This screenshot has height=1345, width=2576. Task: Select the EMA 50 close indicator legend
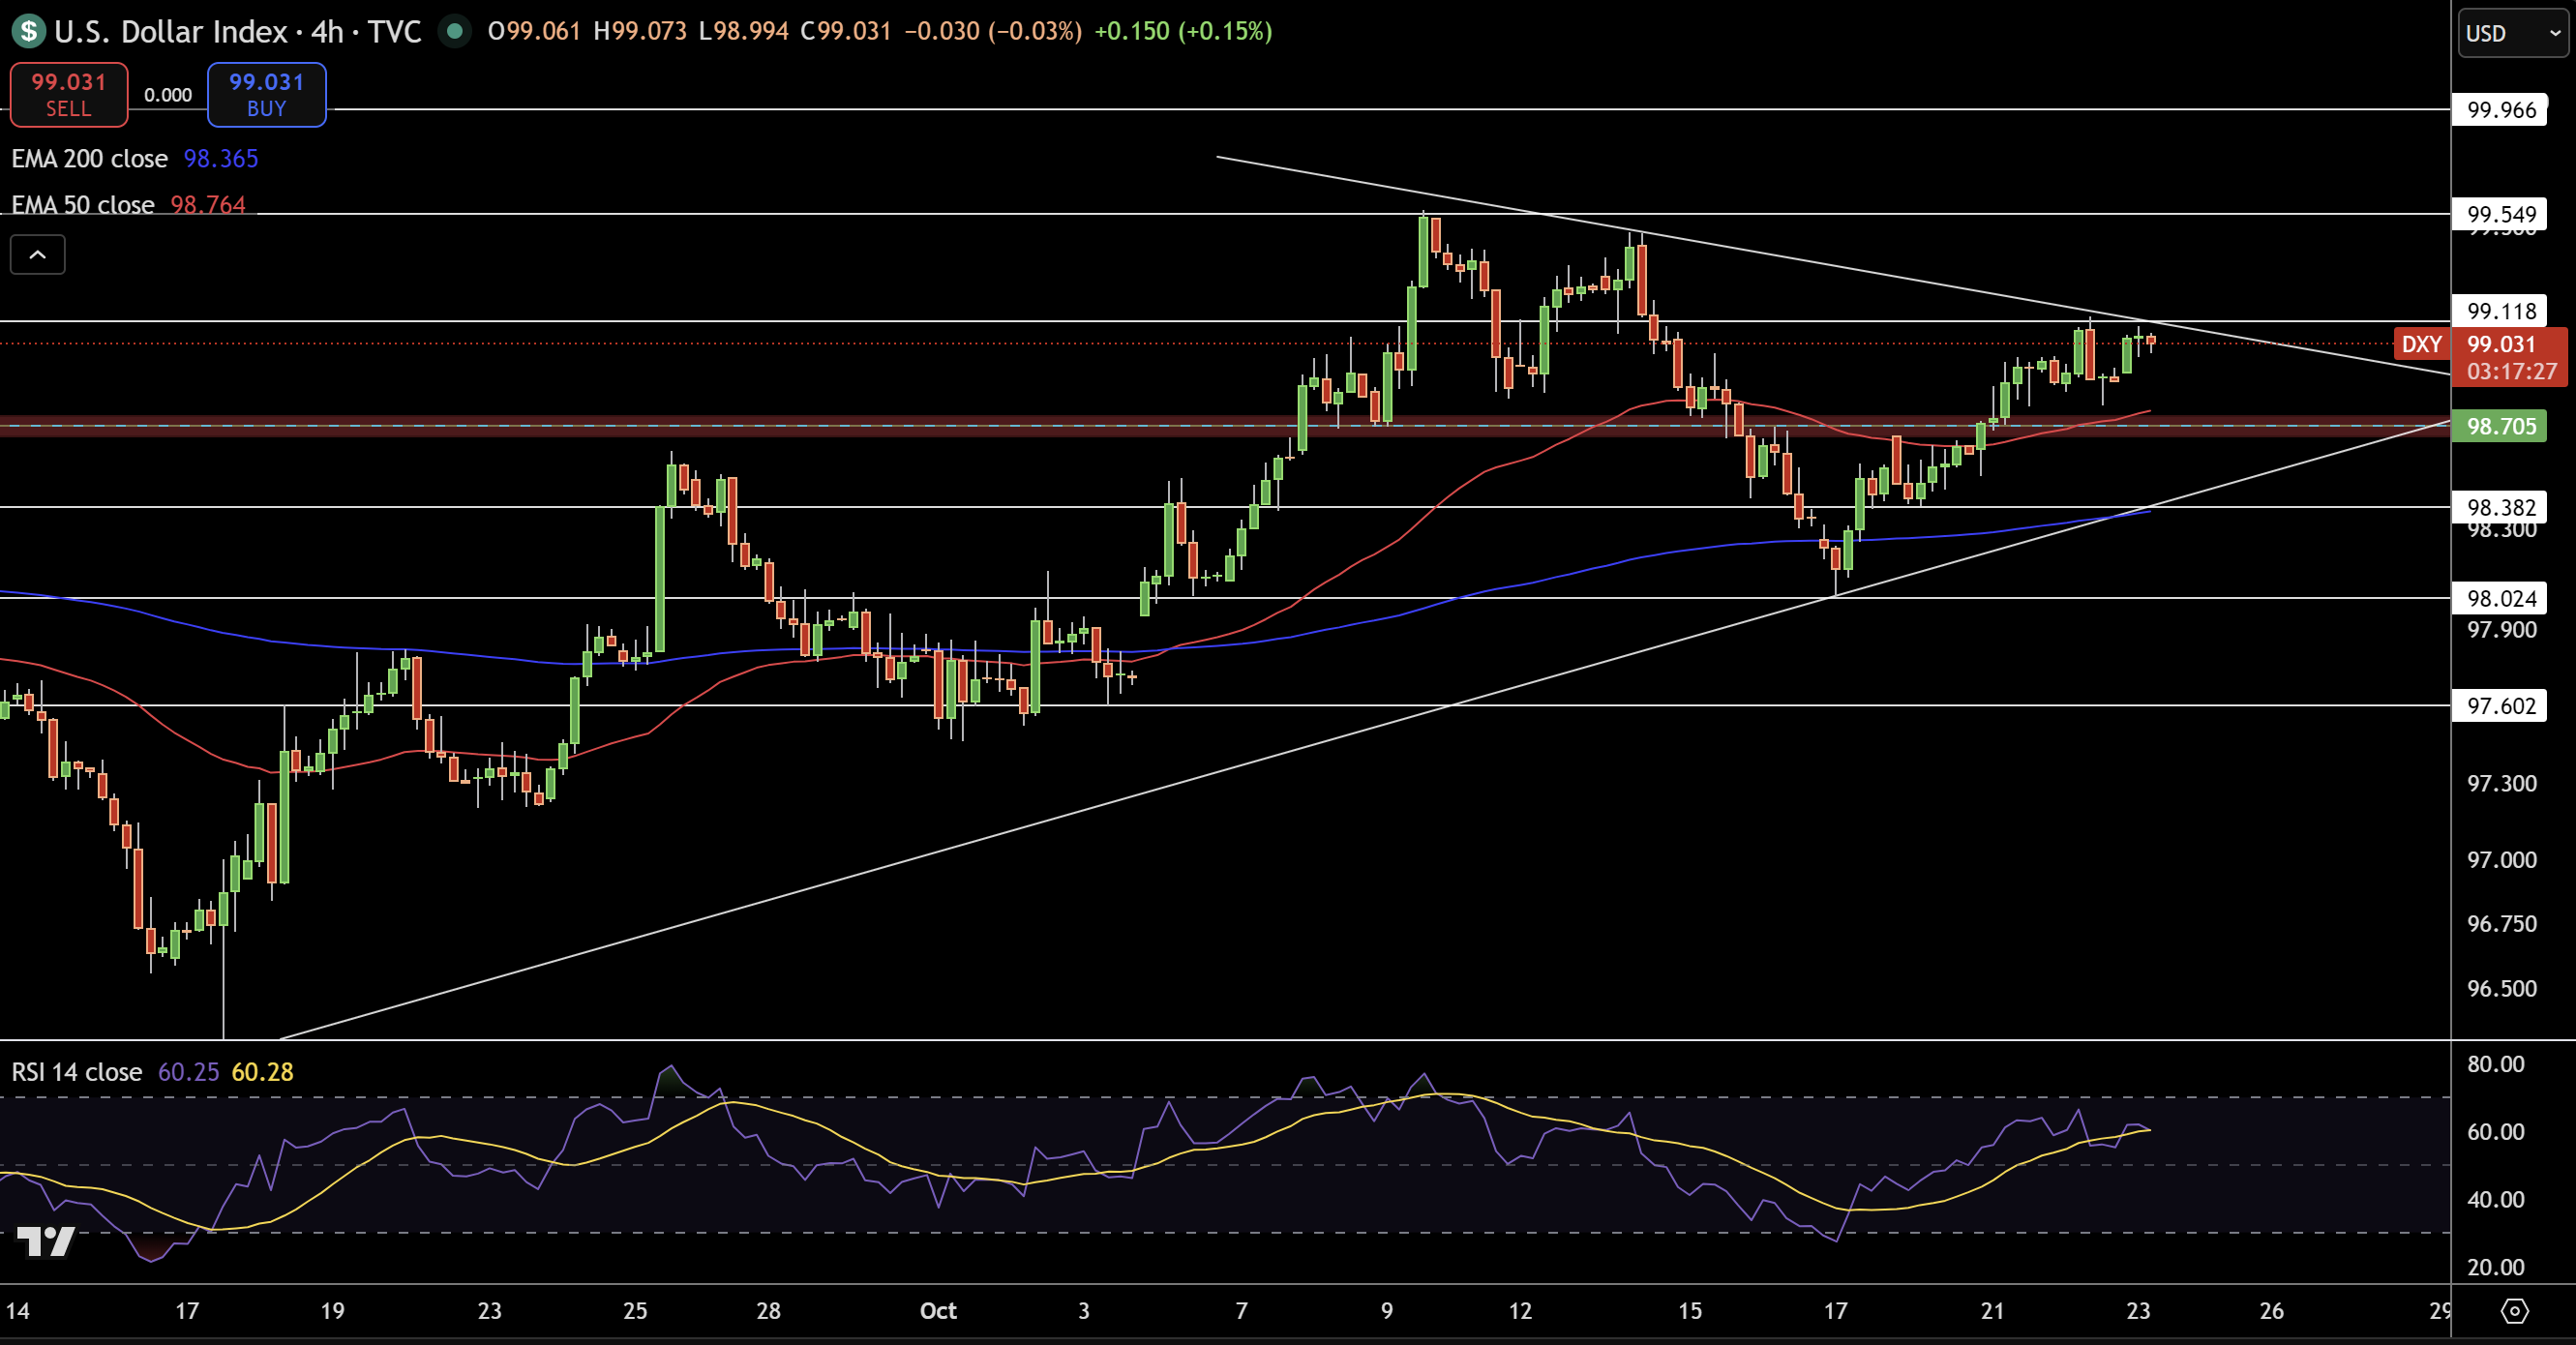(83, 204)
